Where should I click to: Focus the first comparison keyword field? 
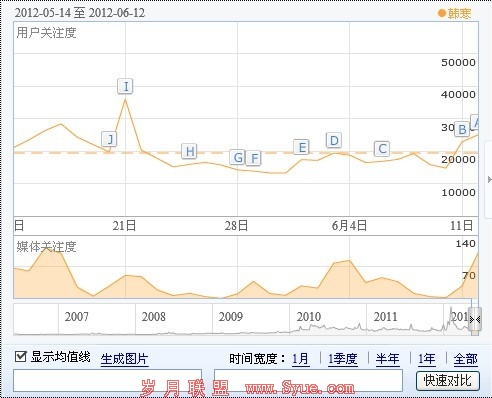(x=107, y=380)
